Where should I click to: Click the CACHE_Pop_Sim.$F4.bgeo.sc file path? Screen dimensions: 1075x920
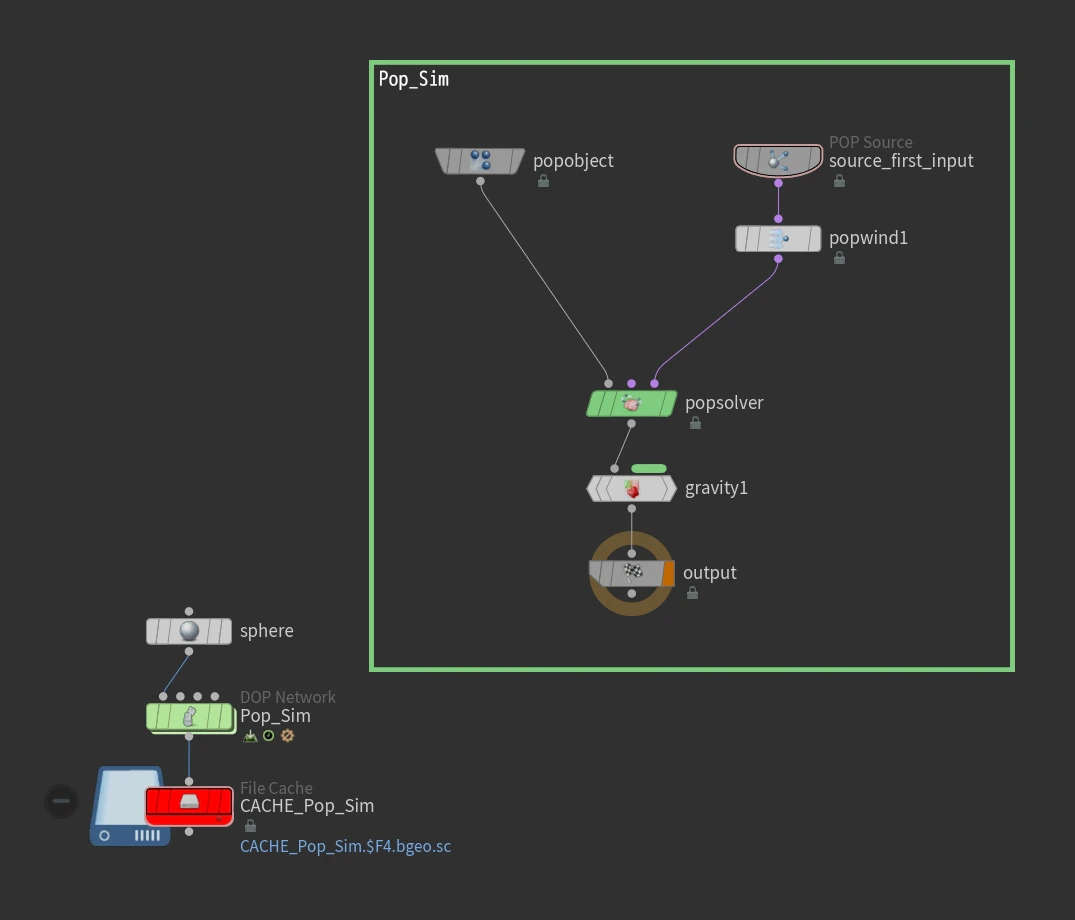click(x=346, y=847)
